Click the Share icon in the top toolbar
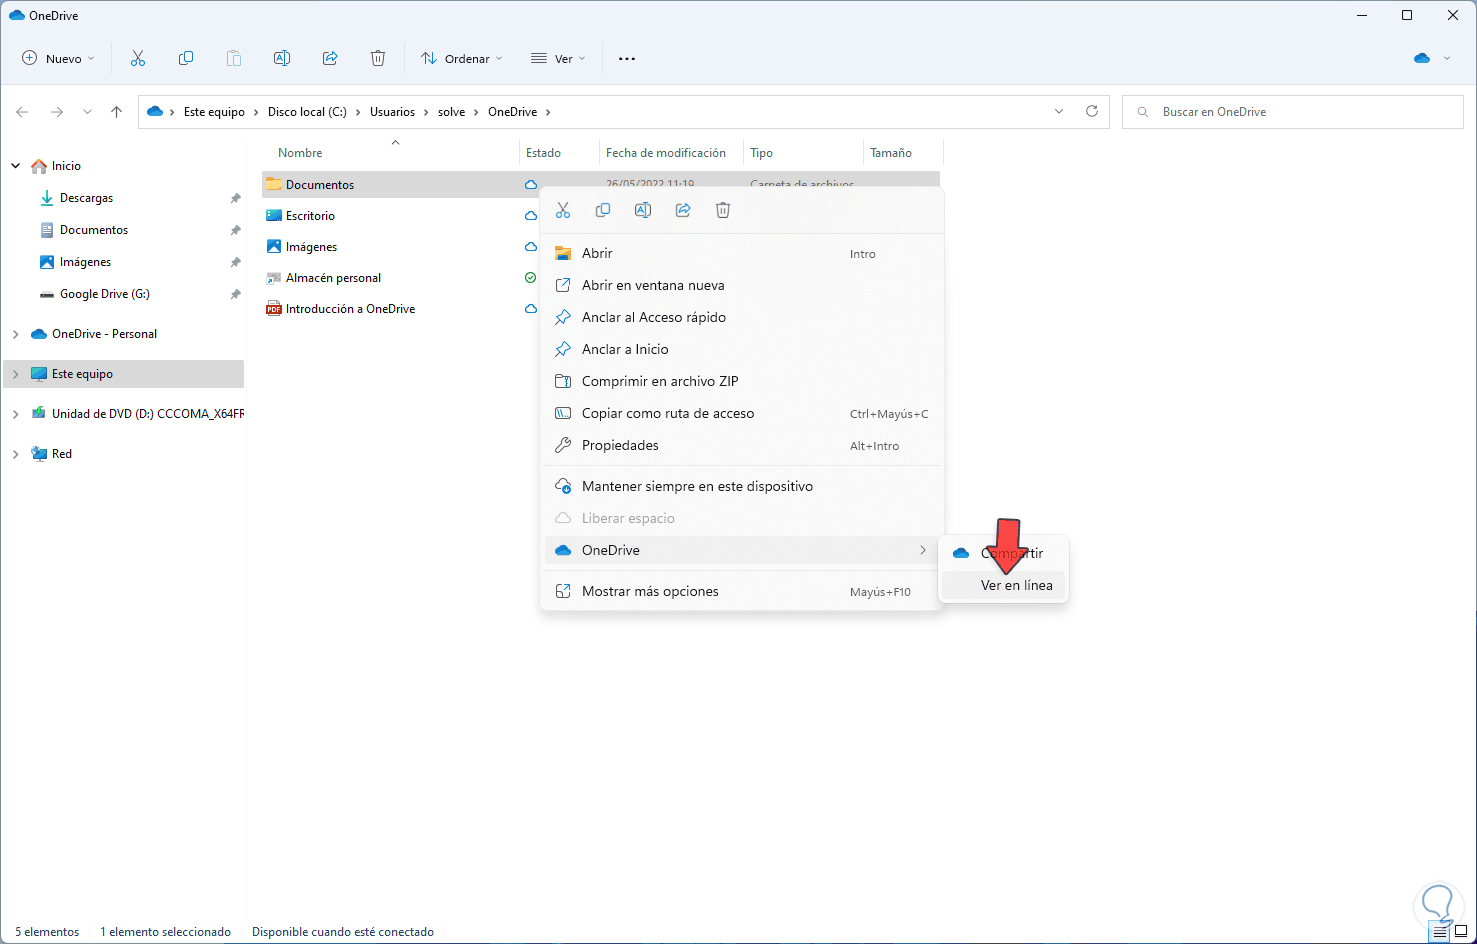1477x944 pixels. [330, 58]
